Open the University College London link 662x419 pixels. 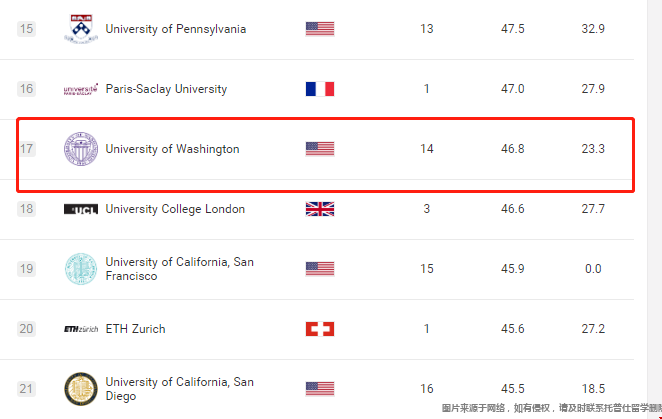pyautogui.click(x=175, y=209)
